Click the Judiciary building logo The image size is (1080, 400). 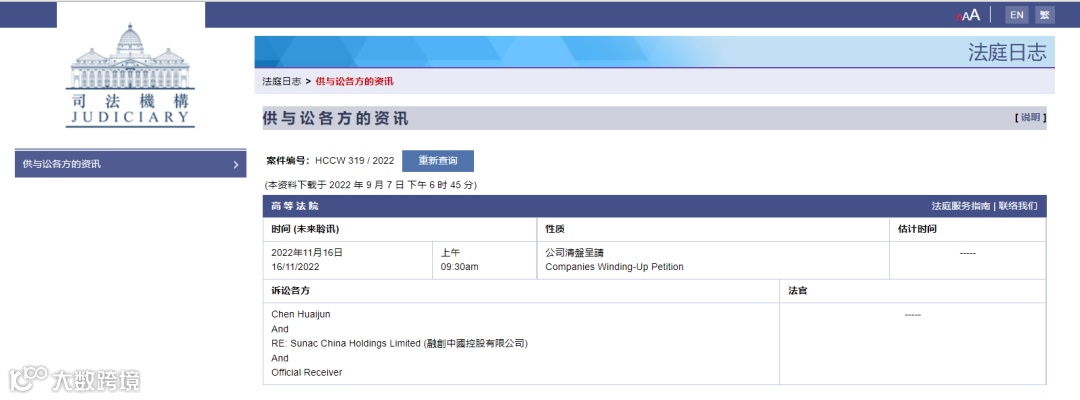click(x=130, y=74)
